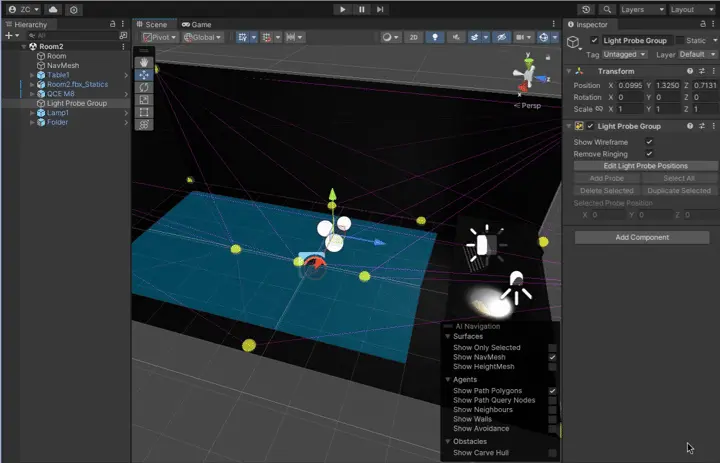Select the Move tool in scene toolbar

[x=144, y=74]
